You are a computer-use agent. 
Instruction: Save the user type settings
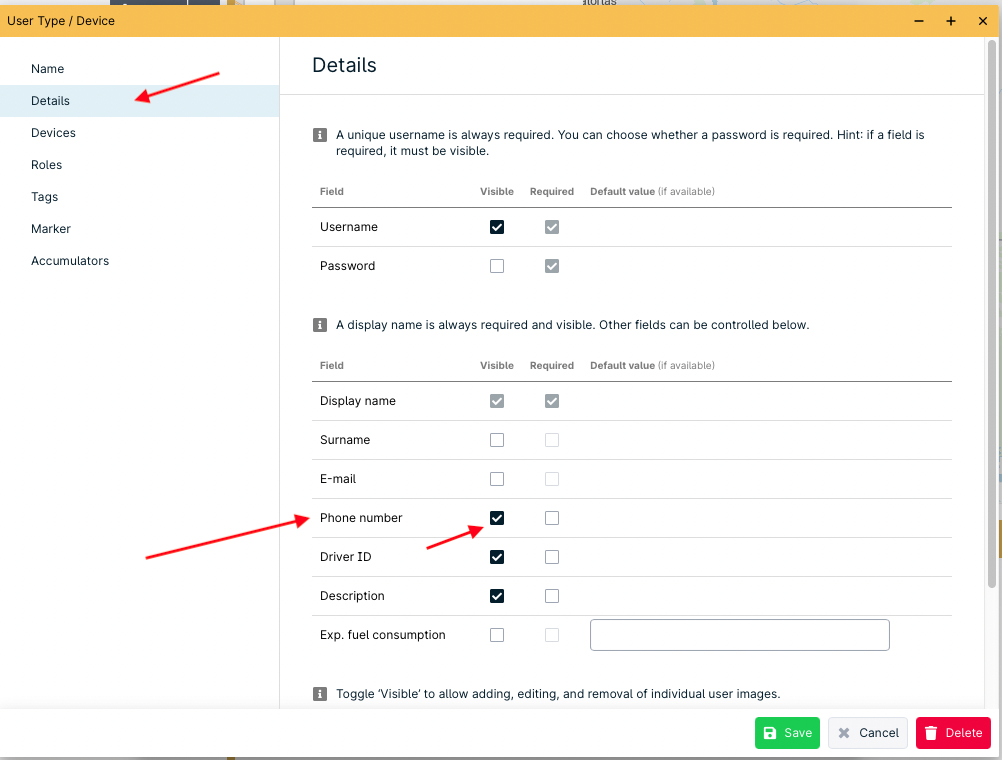pyautogui.click(x=787, y=733)
